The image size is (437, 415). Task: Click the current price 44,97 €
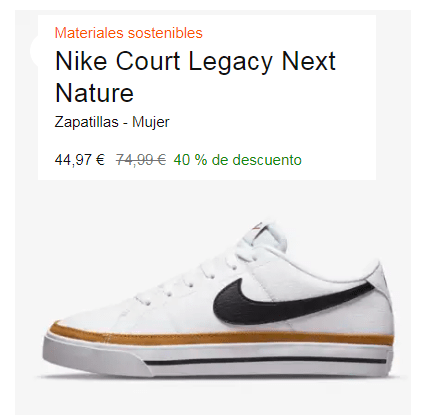coord(80,160)
